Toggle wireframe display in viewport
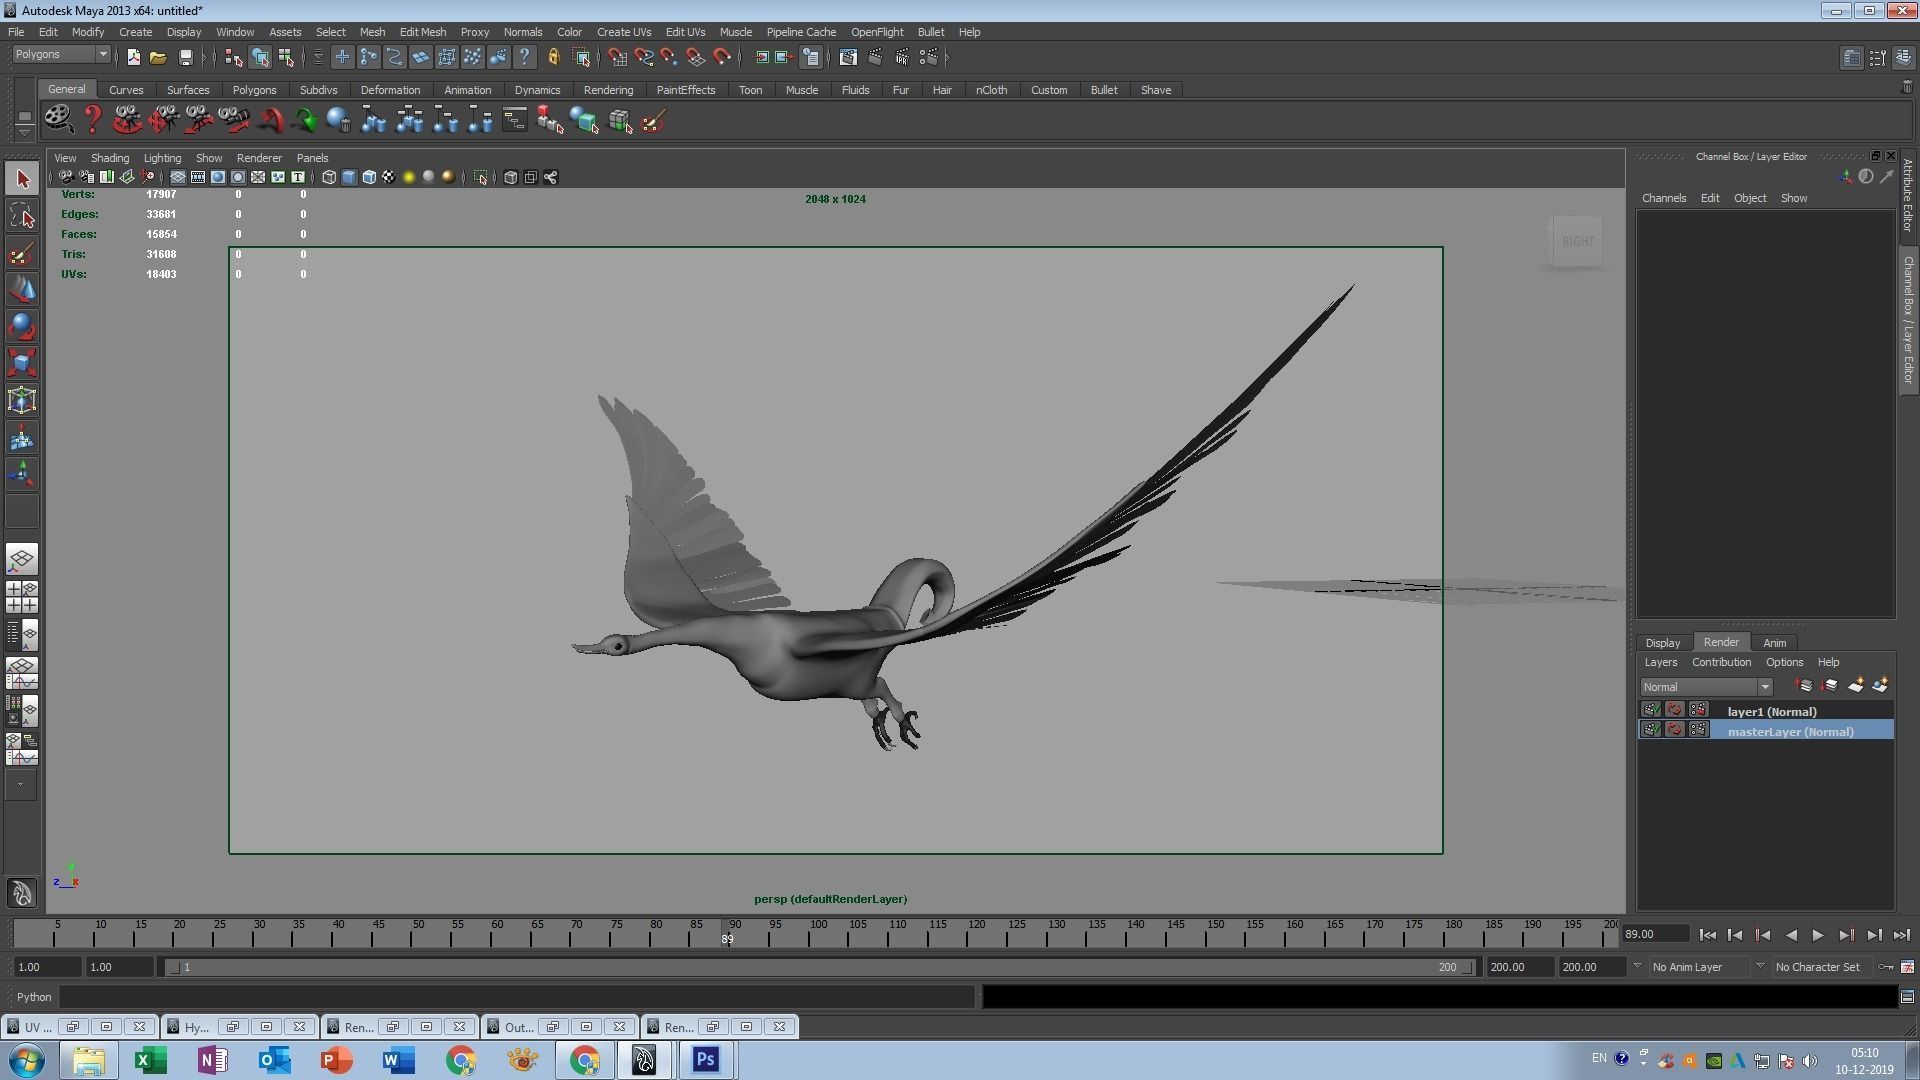Screen dimensions: 1920x1080 coord(329,177)
